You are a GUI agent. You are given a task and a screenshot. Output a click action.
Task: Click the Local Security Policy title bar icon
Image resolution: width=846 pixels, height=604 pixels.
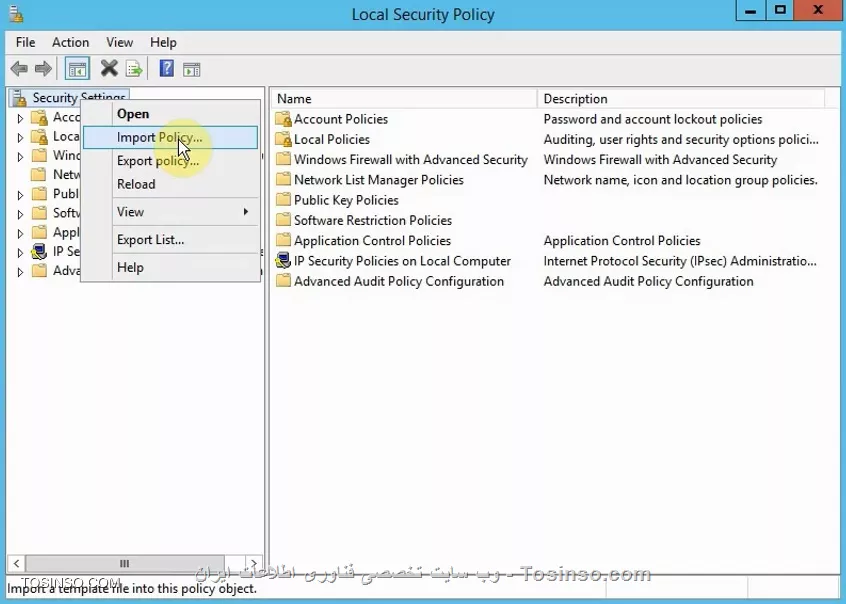pos(16,13)
